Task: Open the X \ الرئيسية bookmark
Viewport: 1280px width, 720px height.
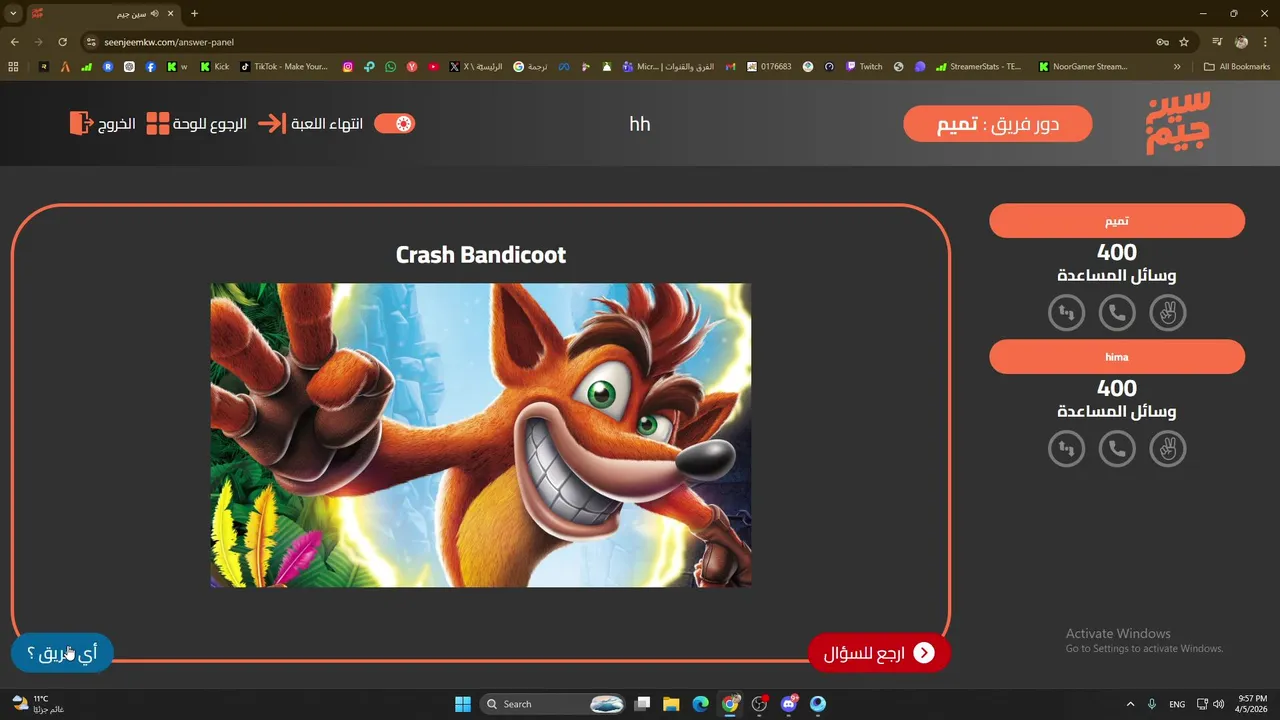Action: pos(476,67)
